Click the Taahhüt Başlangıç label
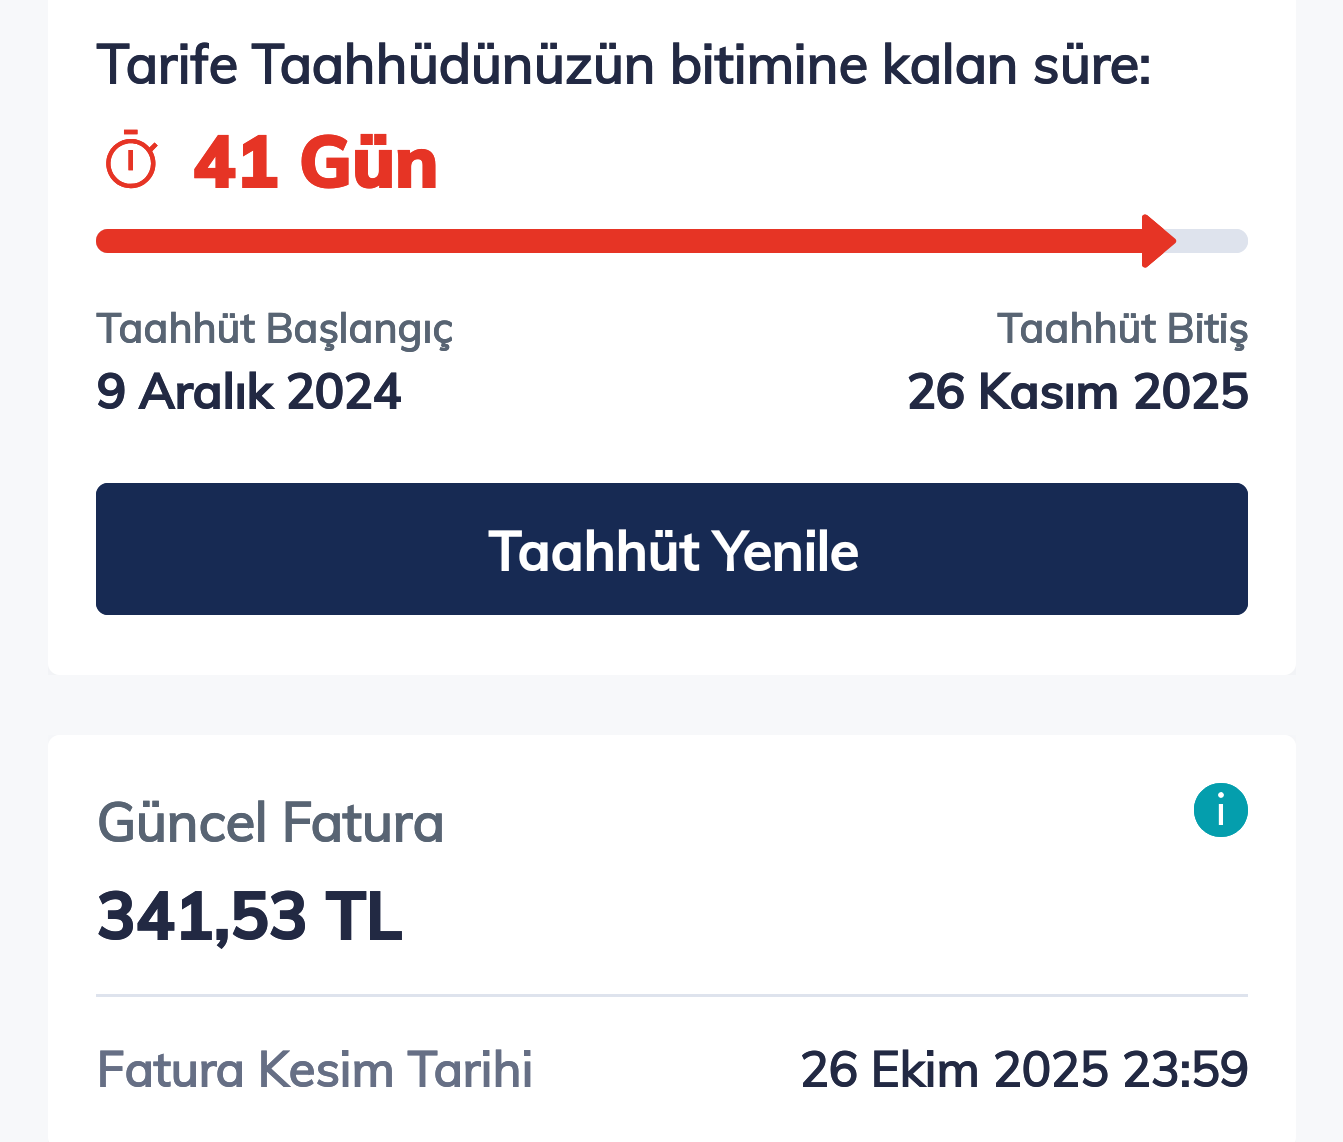This screenshot has width=1343, height=1142. point(275,329)
